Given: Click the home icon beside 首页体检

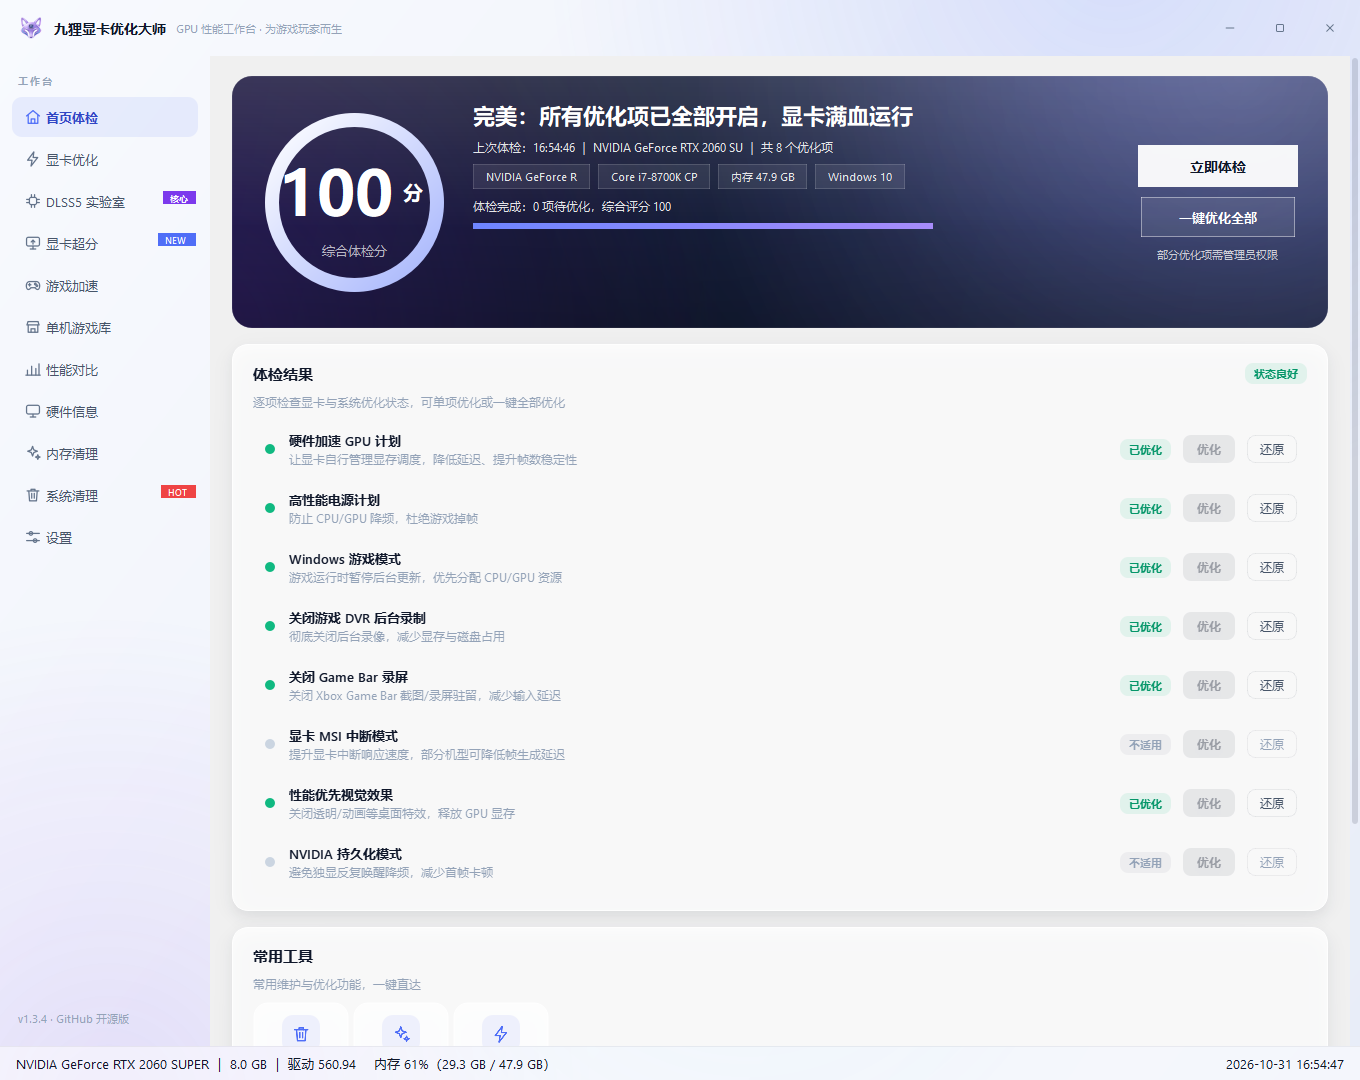Looking at the screenshot, I should (33, 117).
